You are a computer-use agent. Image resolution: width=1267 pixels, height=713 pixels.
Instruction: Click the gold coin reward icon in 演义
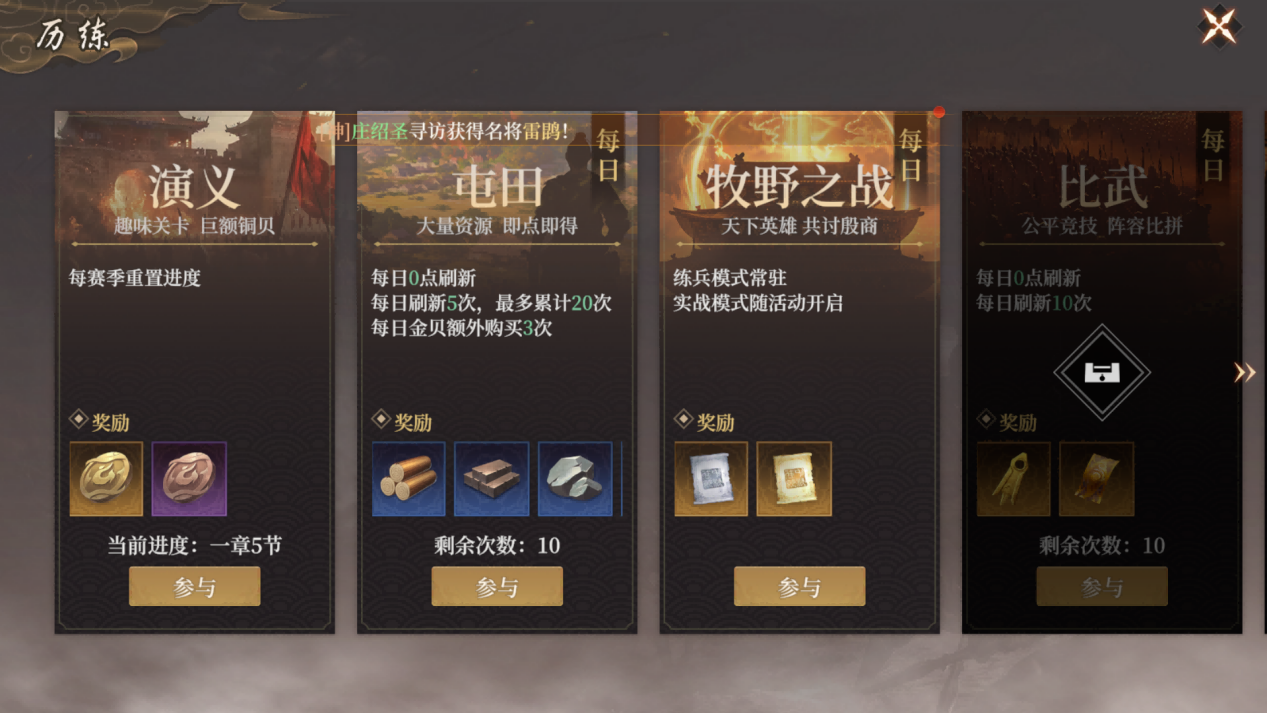[106, 479]
